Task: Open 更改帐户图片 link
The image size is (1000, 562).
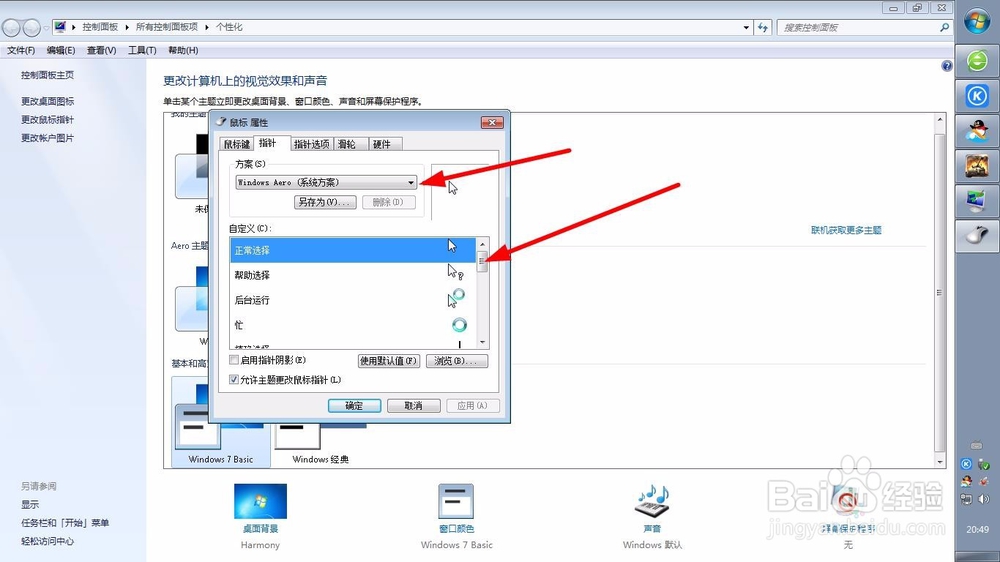Action: point(47,138)
